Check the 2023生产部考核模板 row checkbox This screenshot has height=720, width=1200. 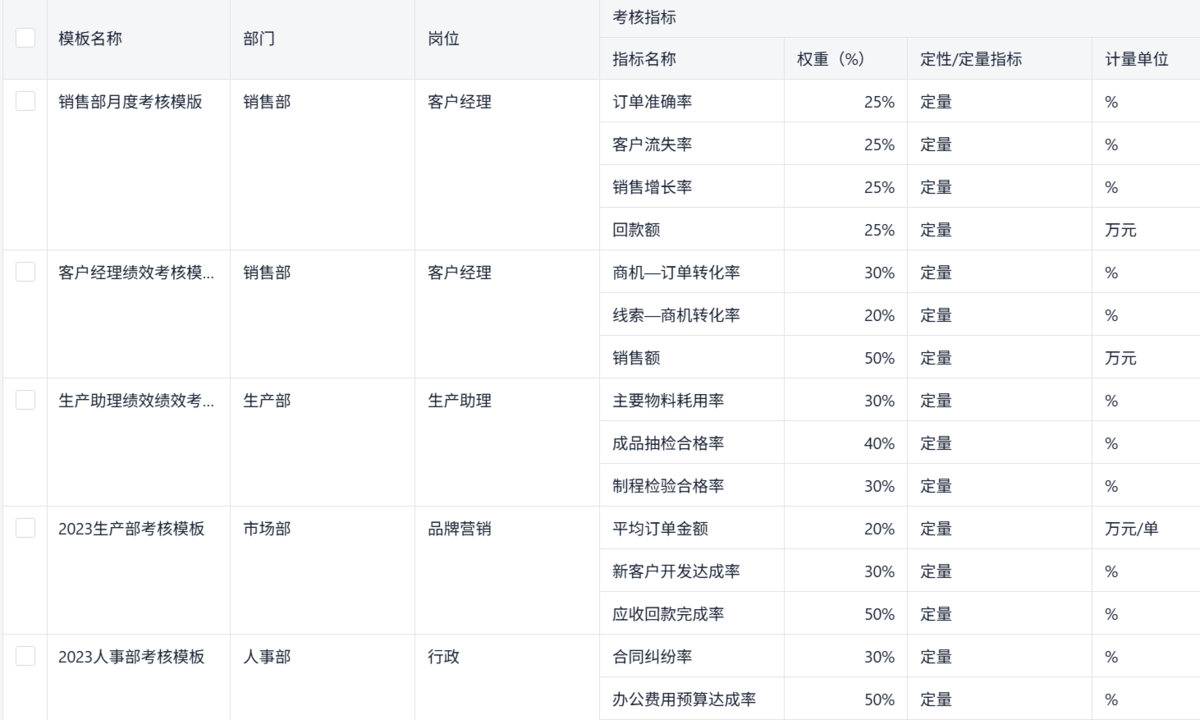pyautogui.click(x=25, y=528)
